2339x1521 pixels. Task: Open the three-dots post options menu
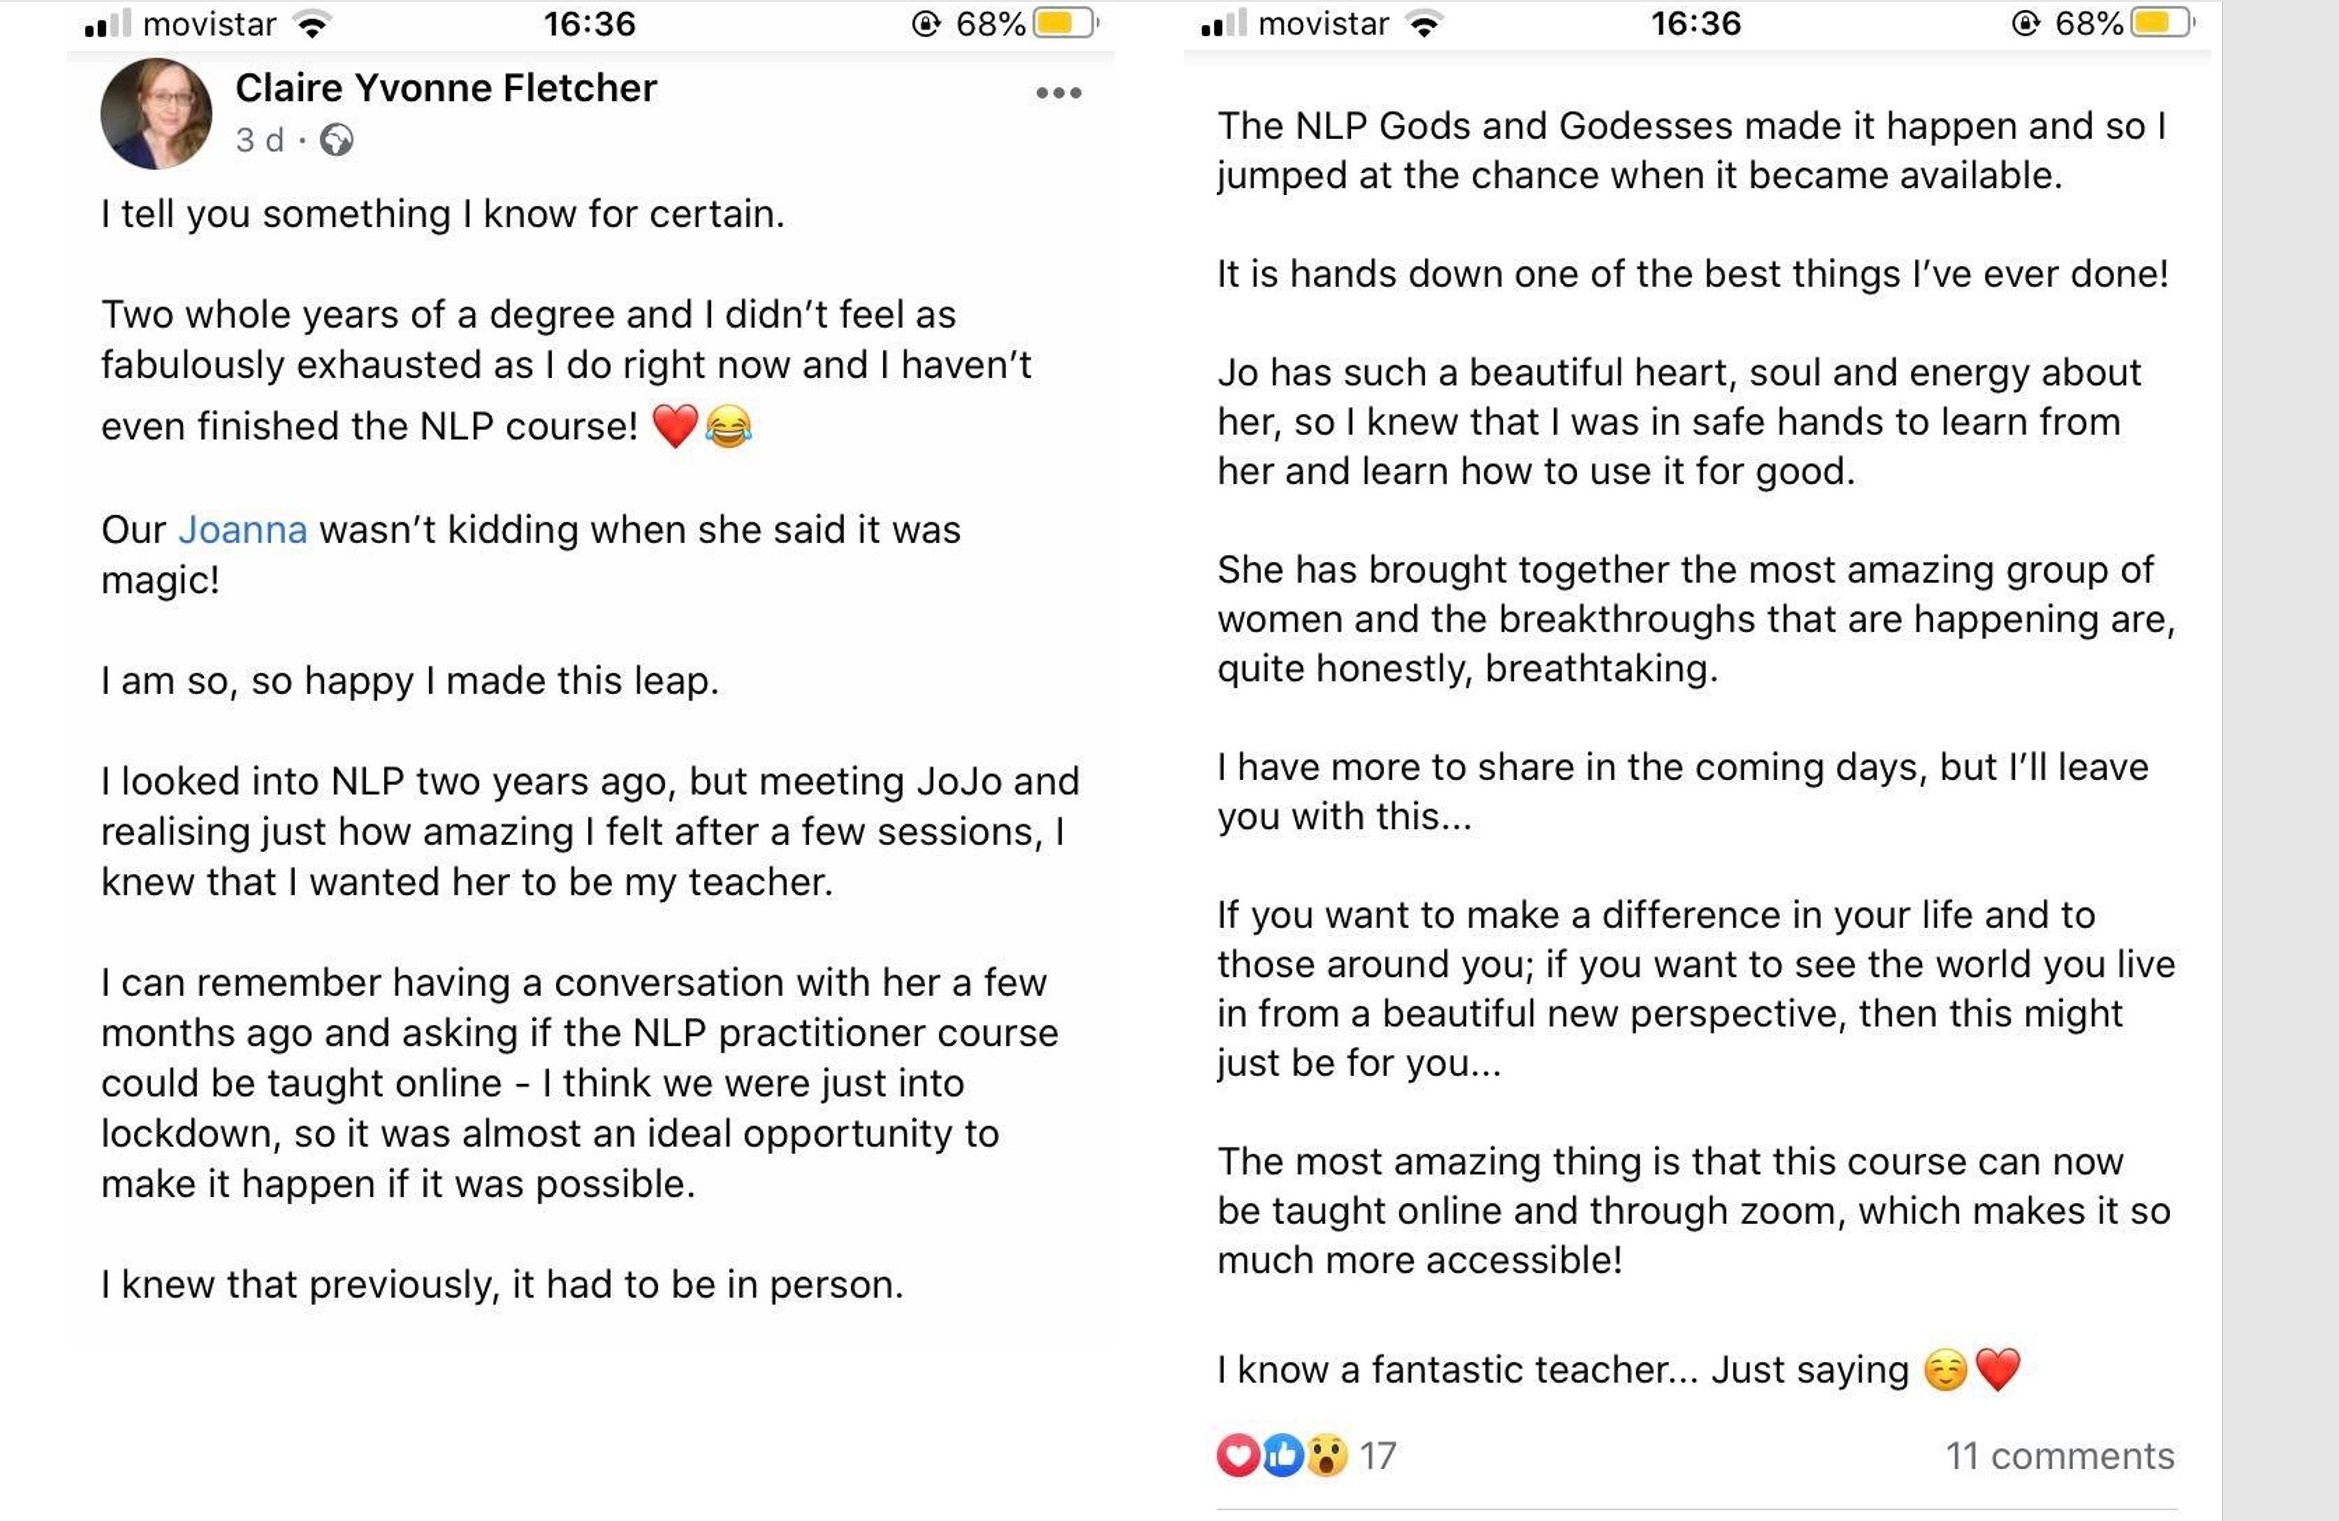point(1058,93)
